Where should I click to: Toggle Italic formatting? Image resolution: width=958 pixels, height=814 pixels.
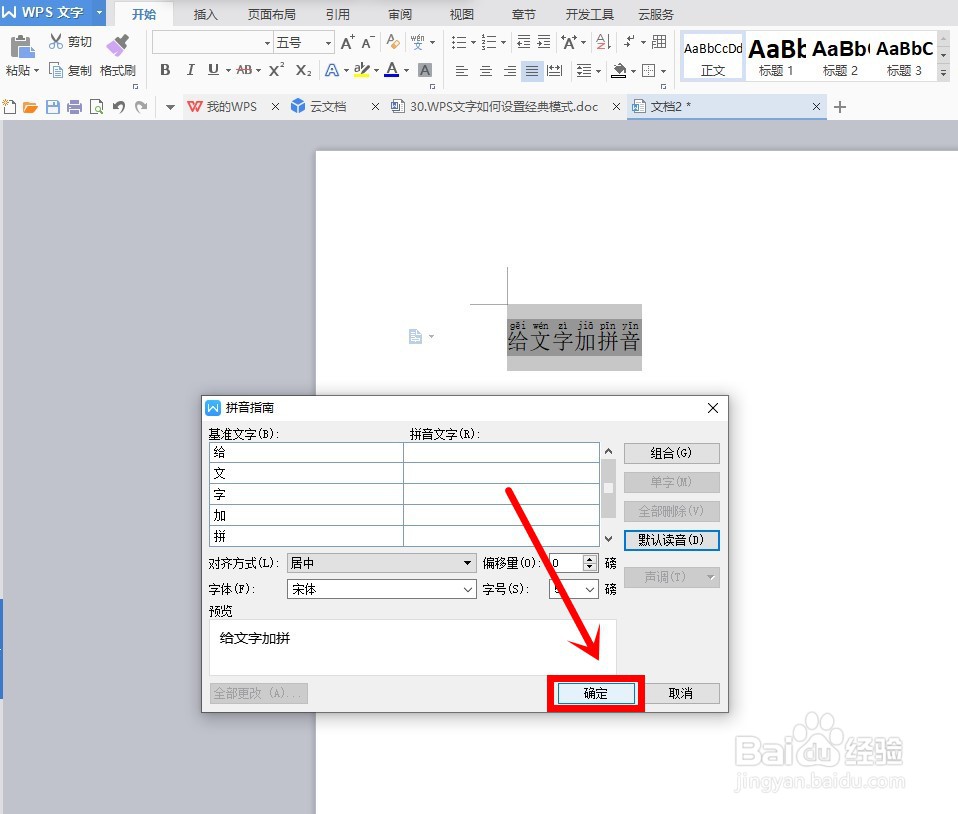pos(190,70)
